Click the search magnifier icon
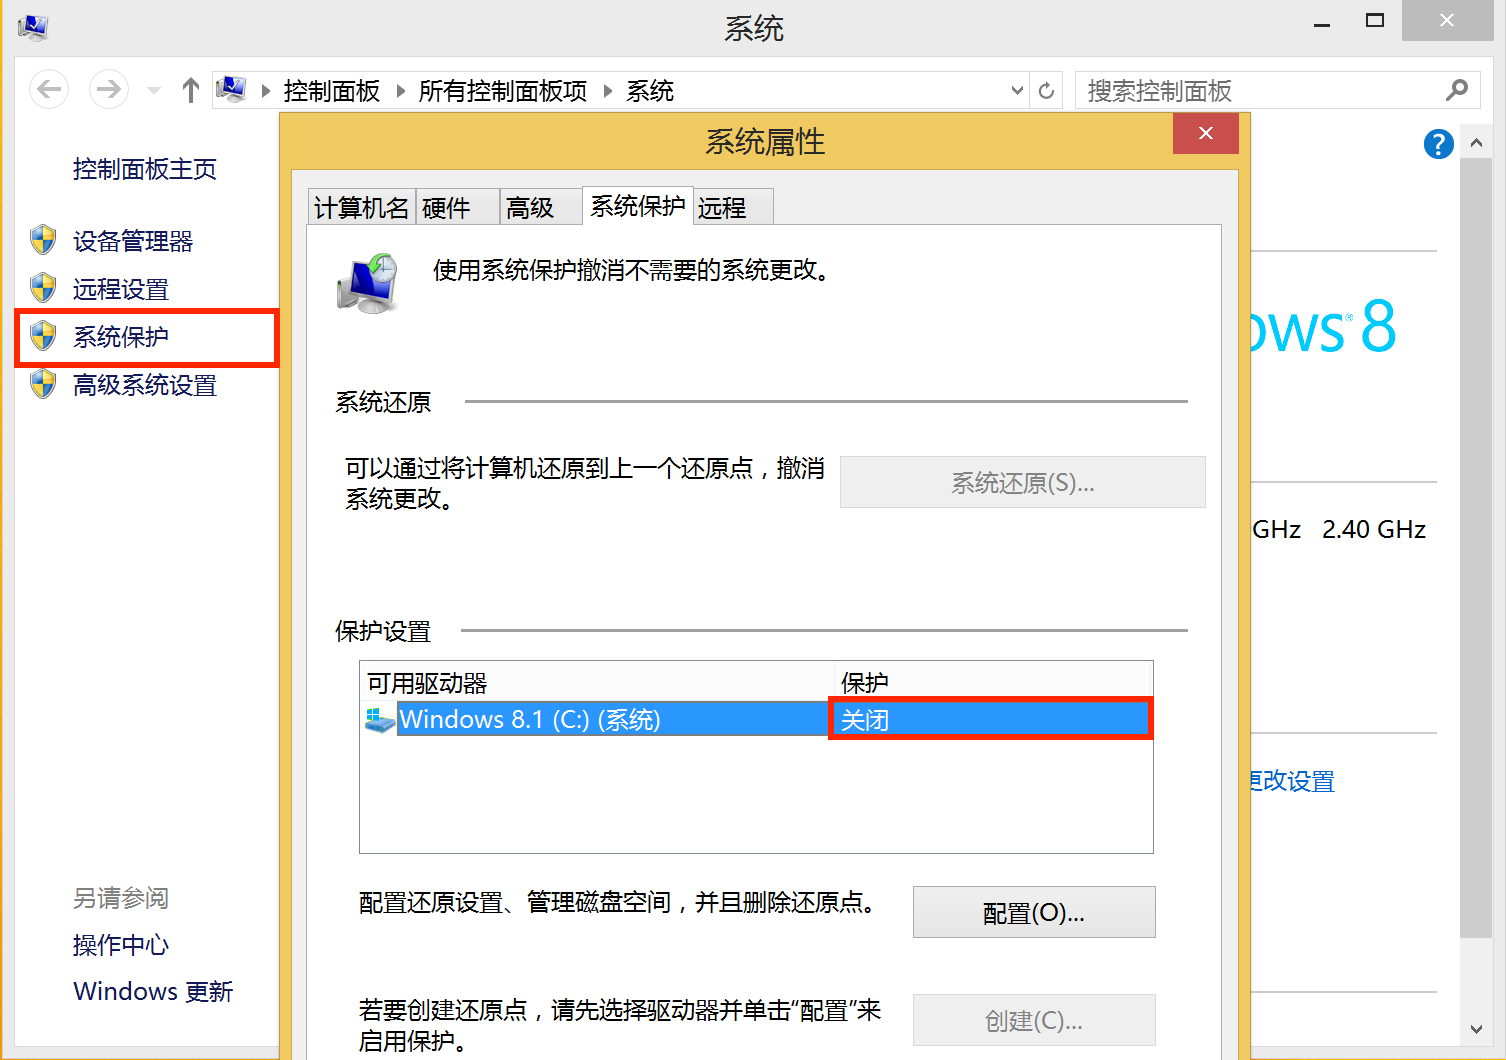1506x1060 pixels. tap(1457, 90)
